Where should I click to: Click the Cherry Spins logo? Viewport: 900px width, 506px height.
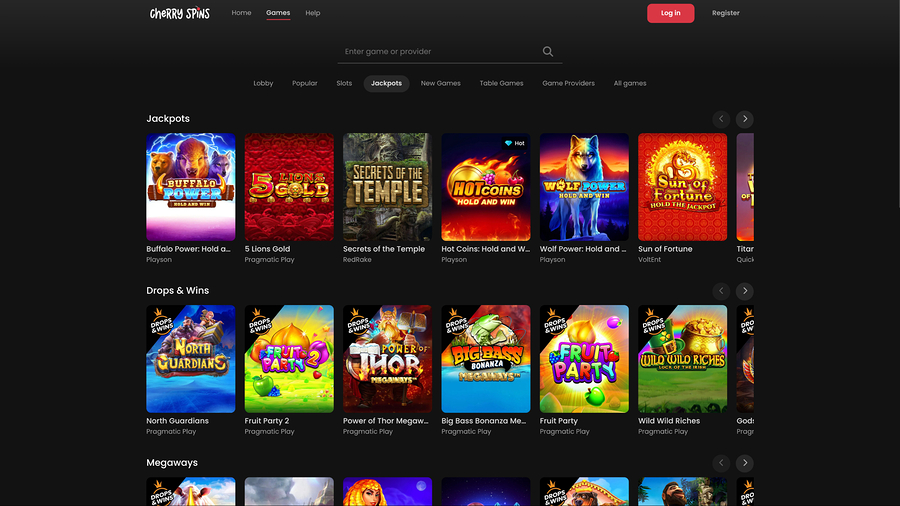180,13
